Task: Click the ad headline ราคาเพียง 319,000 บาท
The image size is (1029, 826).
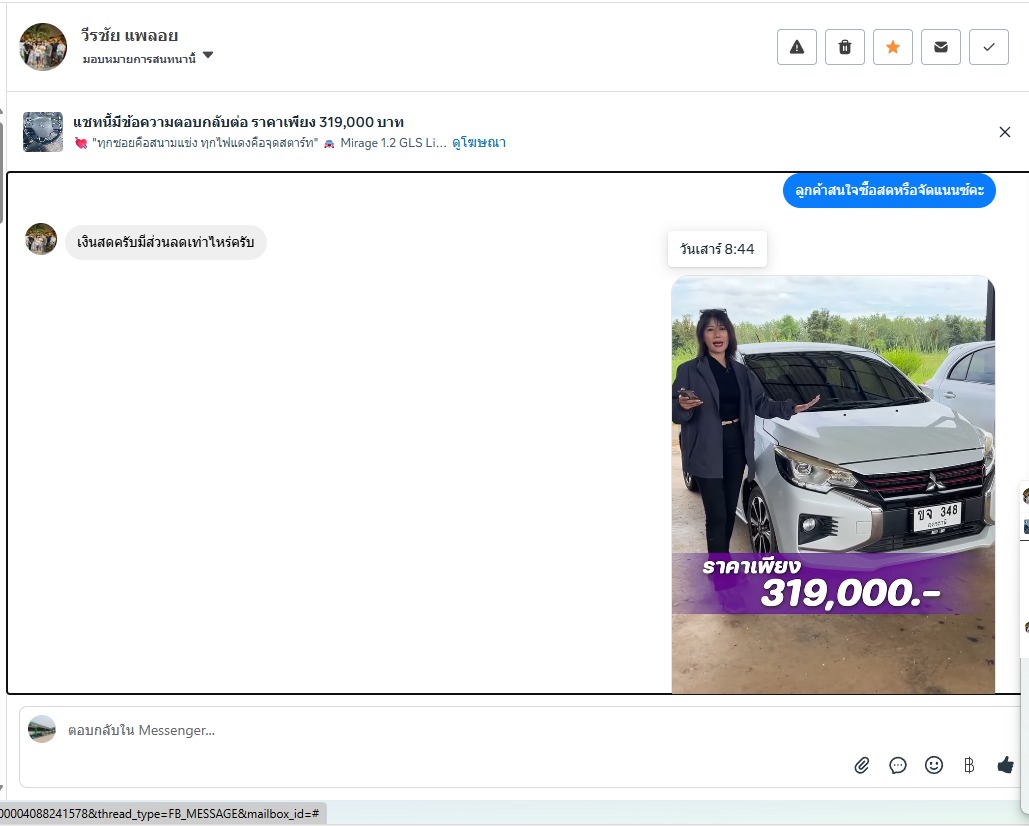Action: tap(238, 122)
